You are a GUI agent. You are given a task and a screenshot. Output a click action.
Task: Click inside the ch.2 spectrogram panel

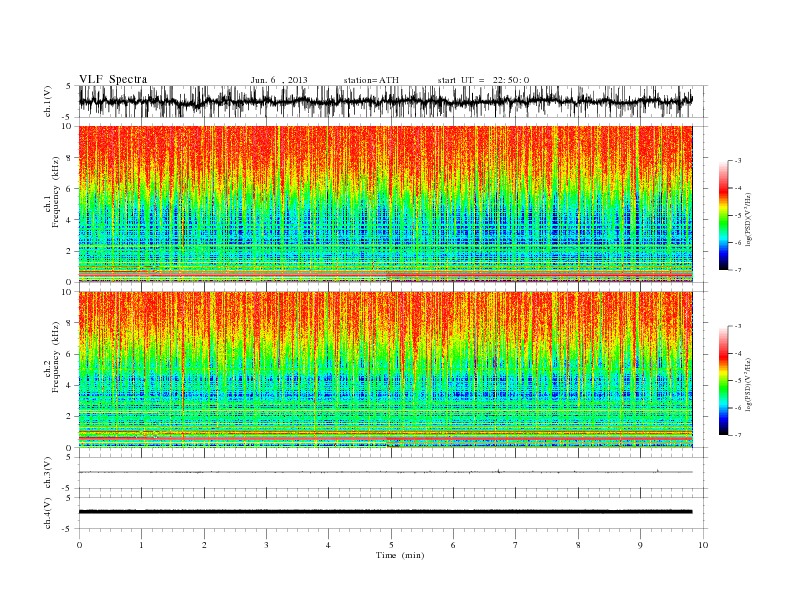click(385, 370)
